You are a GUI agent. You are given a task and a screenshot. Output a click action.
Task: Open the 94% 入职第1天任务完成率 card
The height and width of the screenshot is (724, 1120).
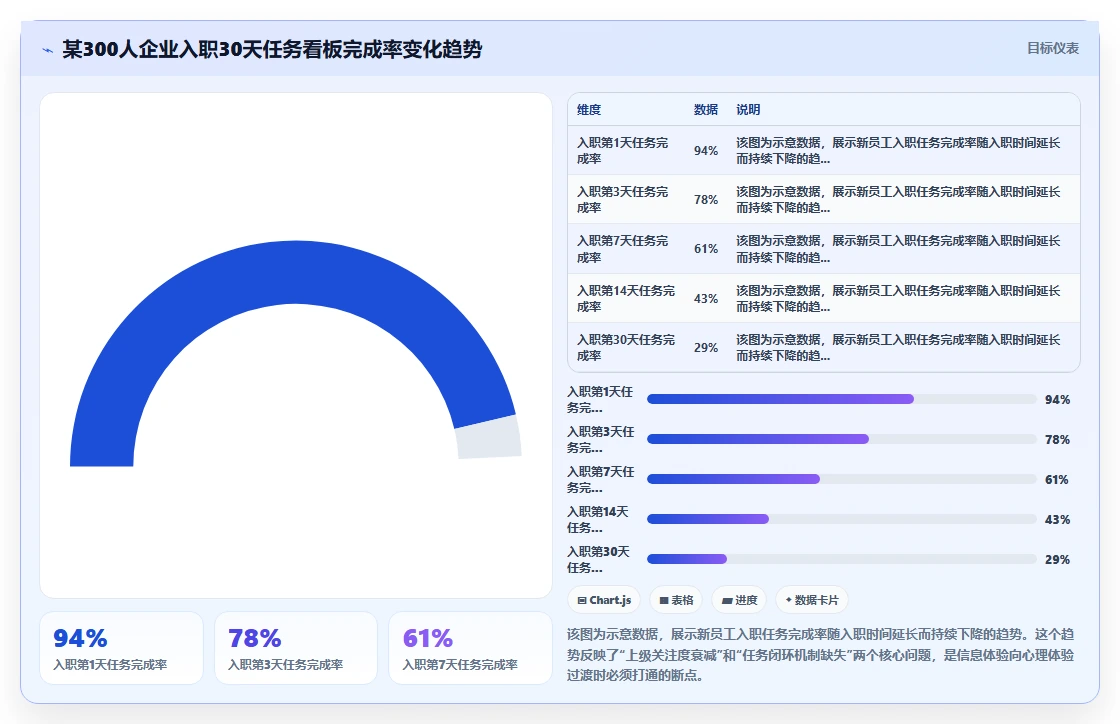[121, 648]
